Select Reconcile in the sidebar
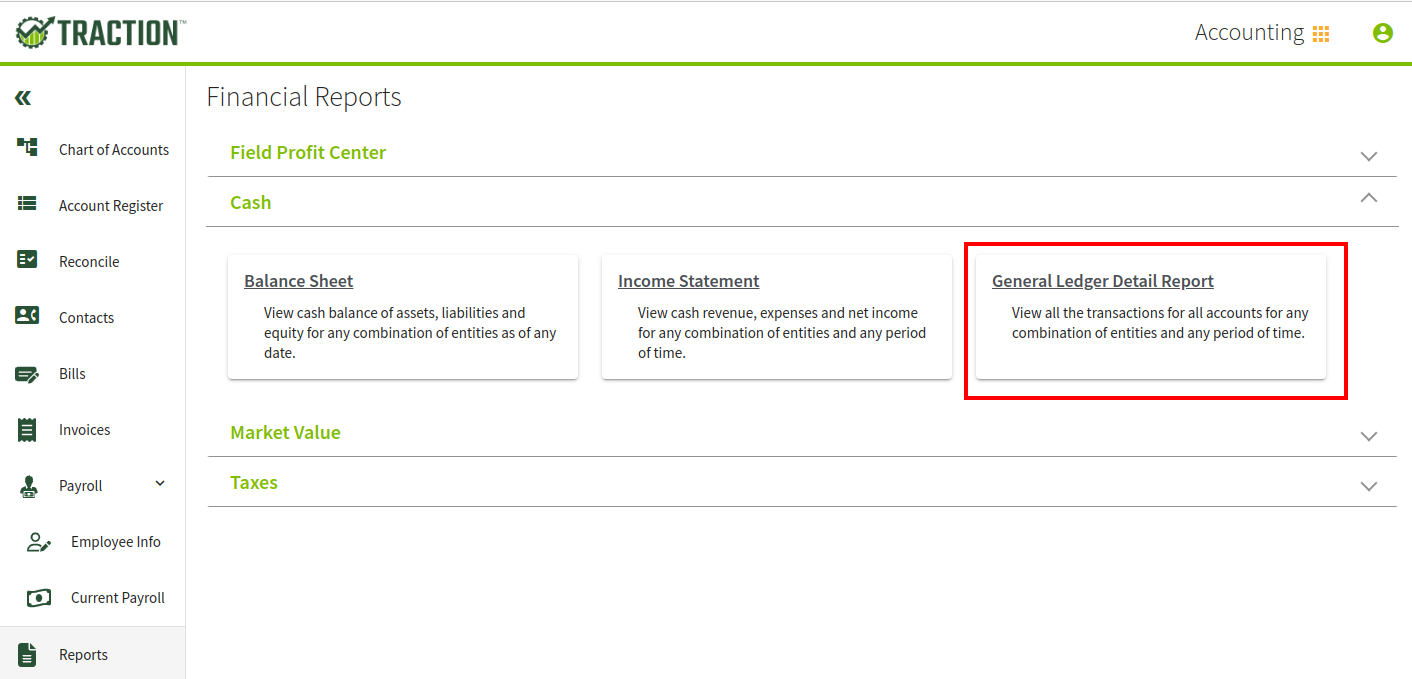The height and width of the screenshot is (679, 1412). click(x=89, y=262)
